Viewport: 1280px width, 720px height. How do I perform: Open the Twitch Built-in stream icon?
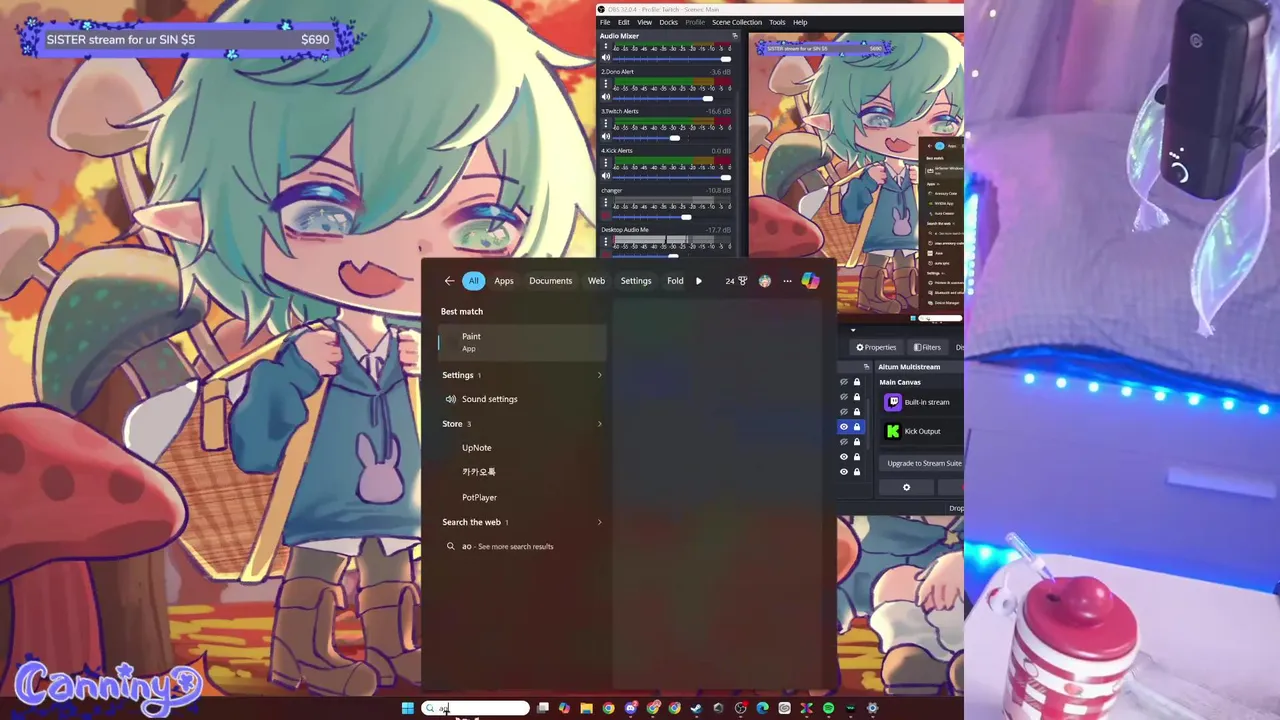(893, 402)
